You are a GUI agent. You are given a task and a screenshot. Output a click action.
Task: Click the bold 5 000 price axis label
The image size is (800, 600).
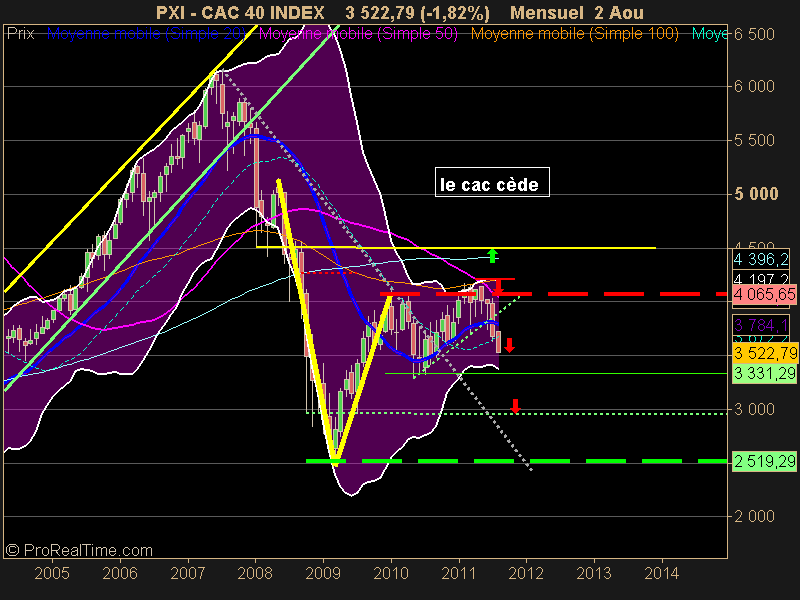[756, 194]
